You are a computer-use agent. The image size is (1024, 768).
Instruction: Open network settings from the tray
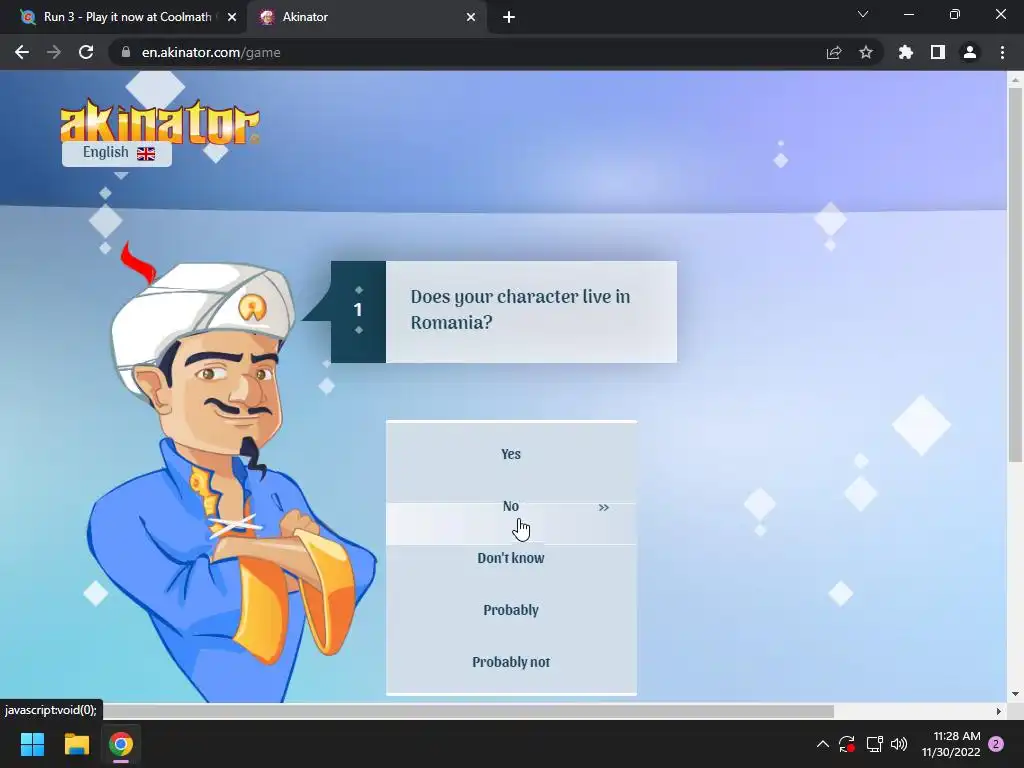[874, 744]
